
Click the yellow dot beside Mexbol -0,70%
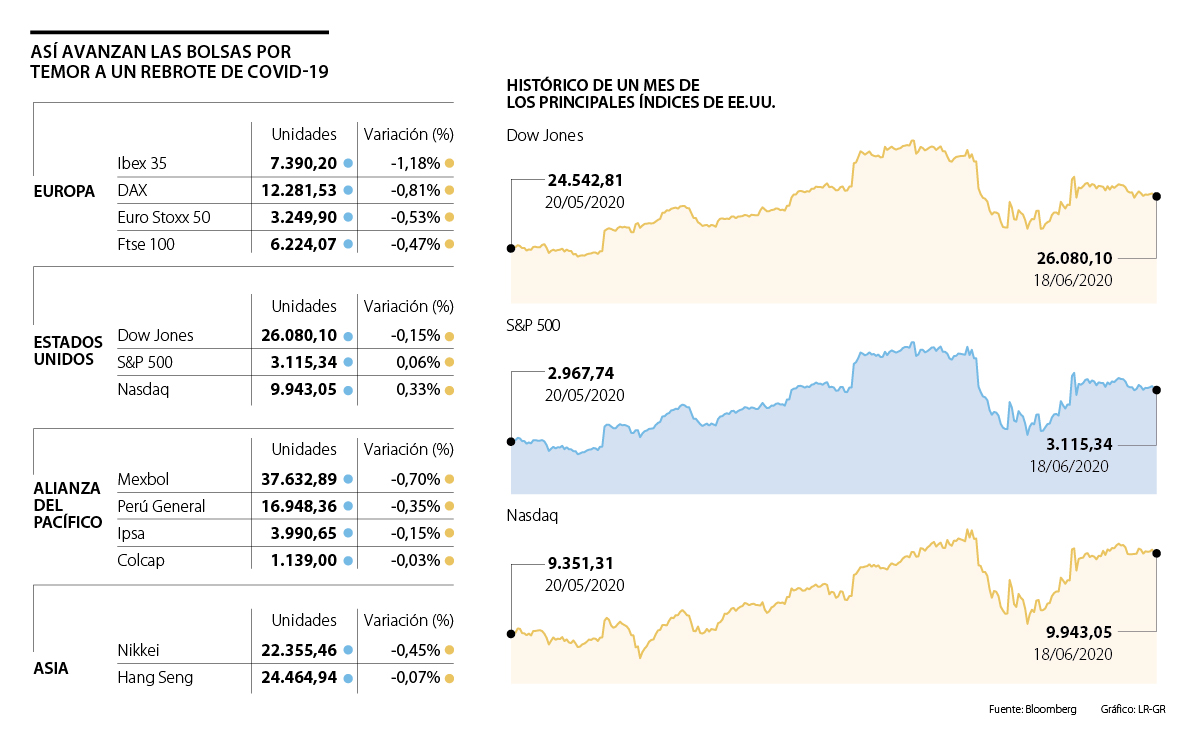450,480
